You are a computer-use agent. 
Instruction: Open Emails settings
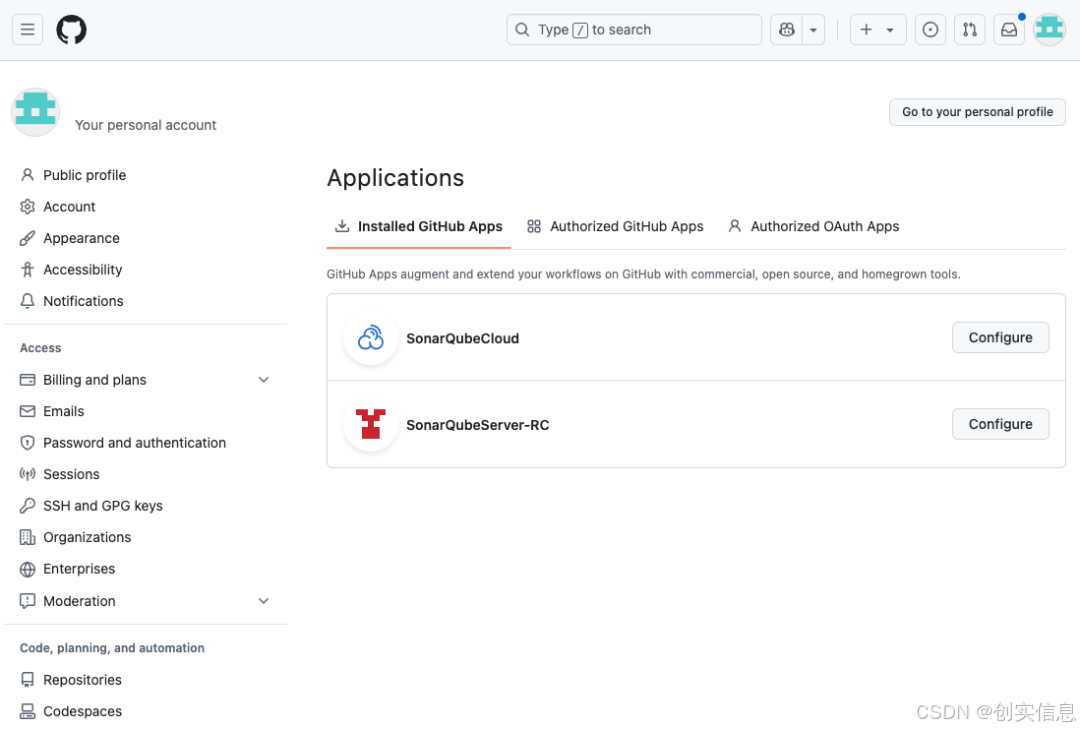coord(63,411)
